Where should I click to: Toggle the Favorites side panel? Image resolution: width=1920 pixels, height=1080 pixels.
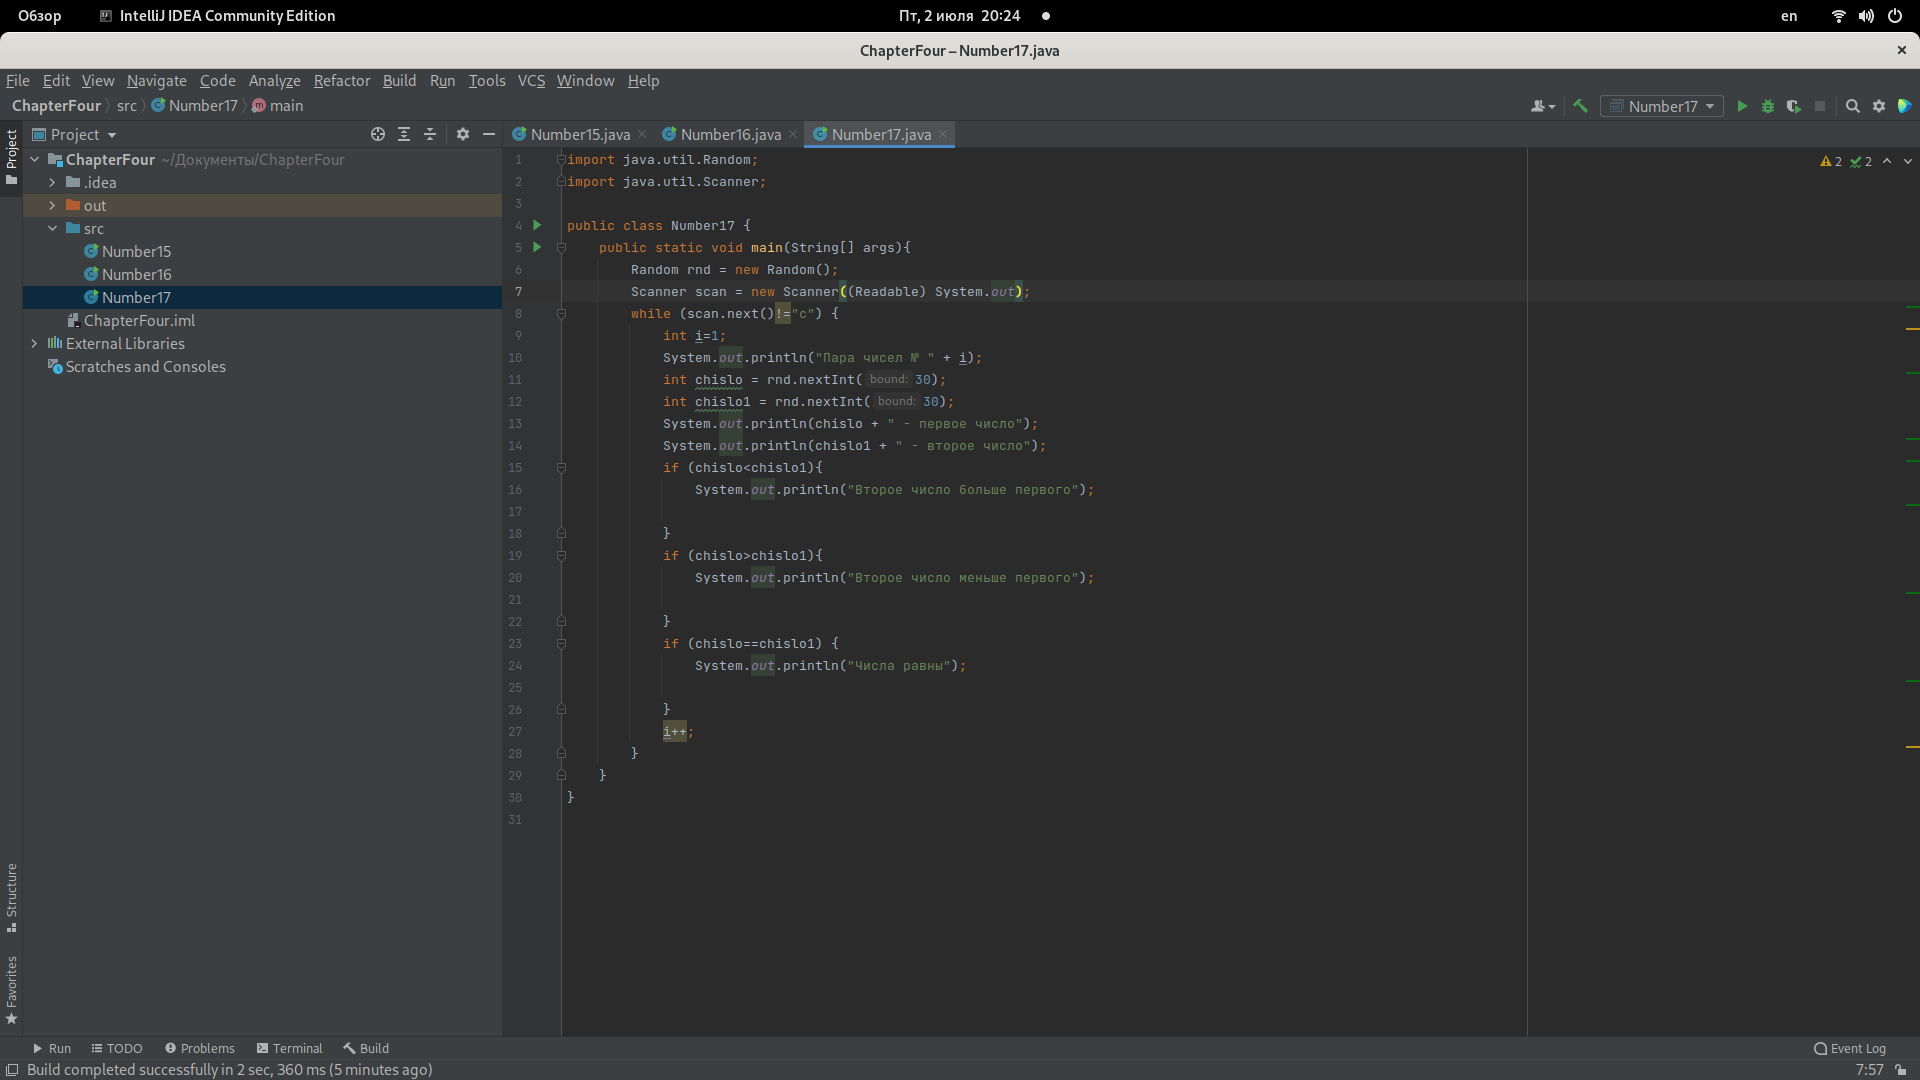[x=12, y=988]
